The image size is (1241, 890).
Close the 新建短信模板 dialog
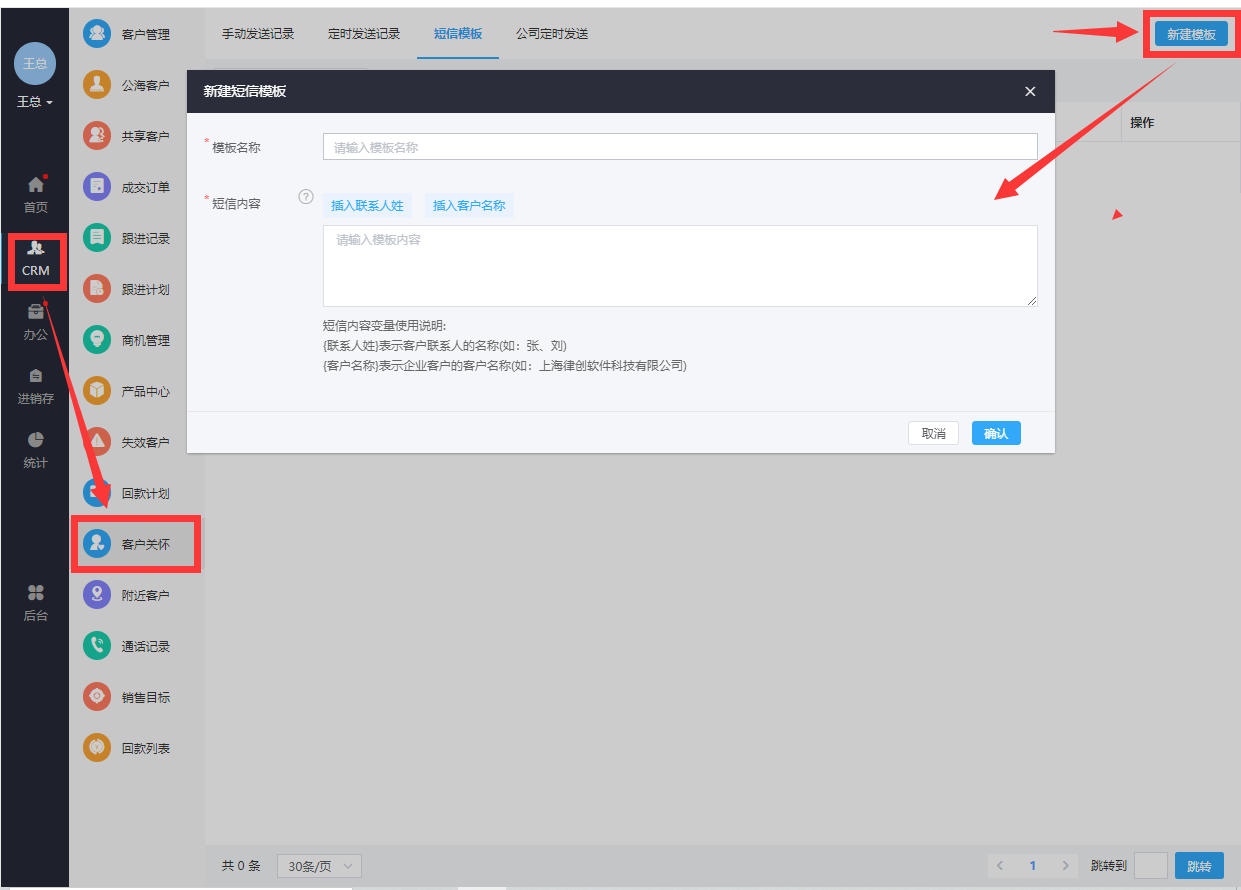click(x=1030, y=91)
